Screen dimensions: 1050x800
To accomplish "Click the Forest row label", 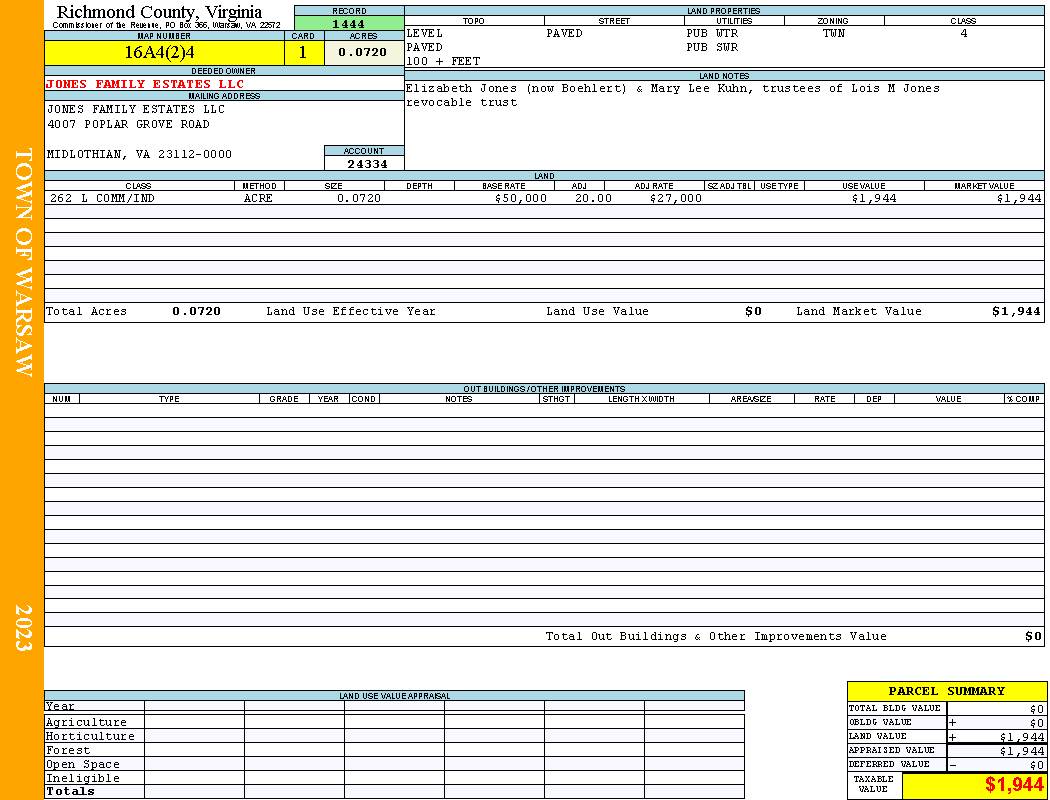I will click(x=68, y=750).
